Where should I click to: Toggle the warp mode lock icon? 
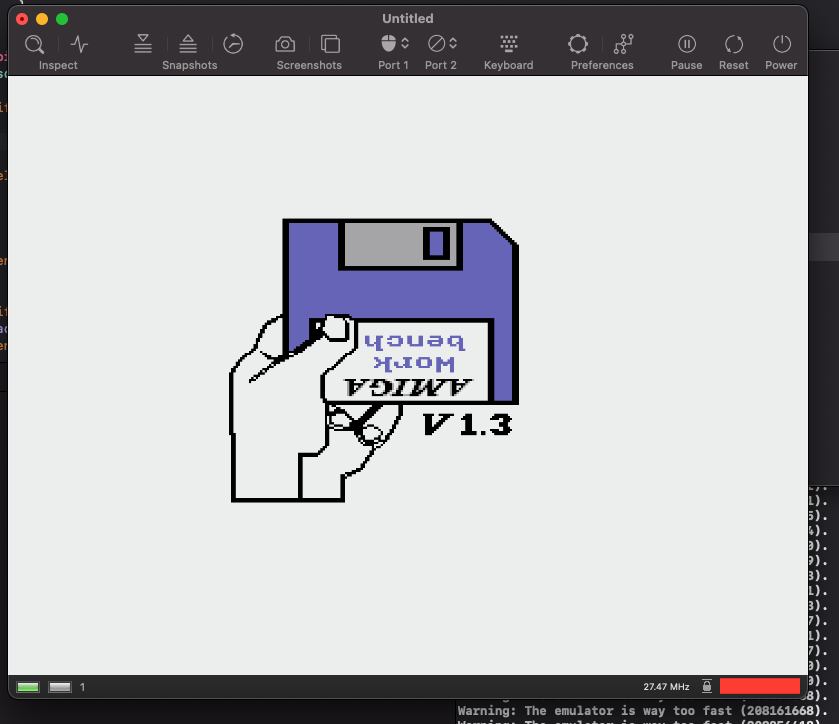707,686
